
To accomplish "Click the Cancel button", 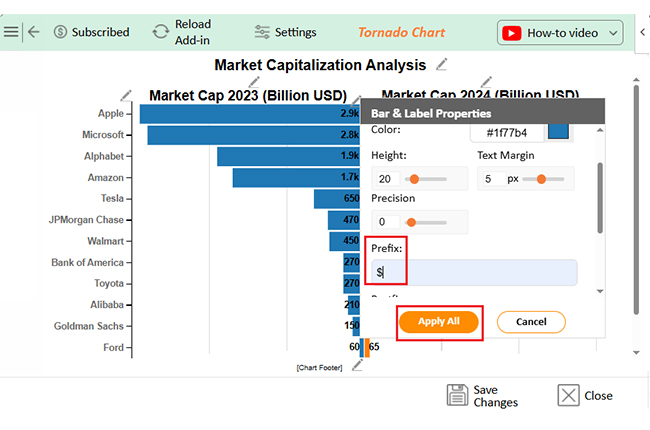I will 531,322.
